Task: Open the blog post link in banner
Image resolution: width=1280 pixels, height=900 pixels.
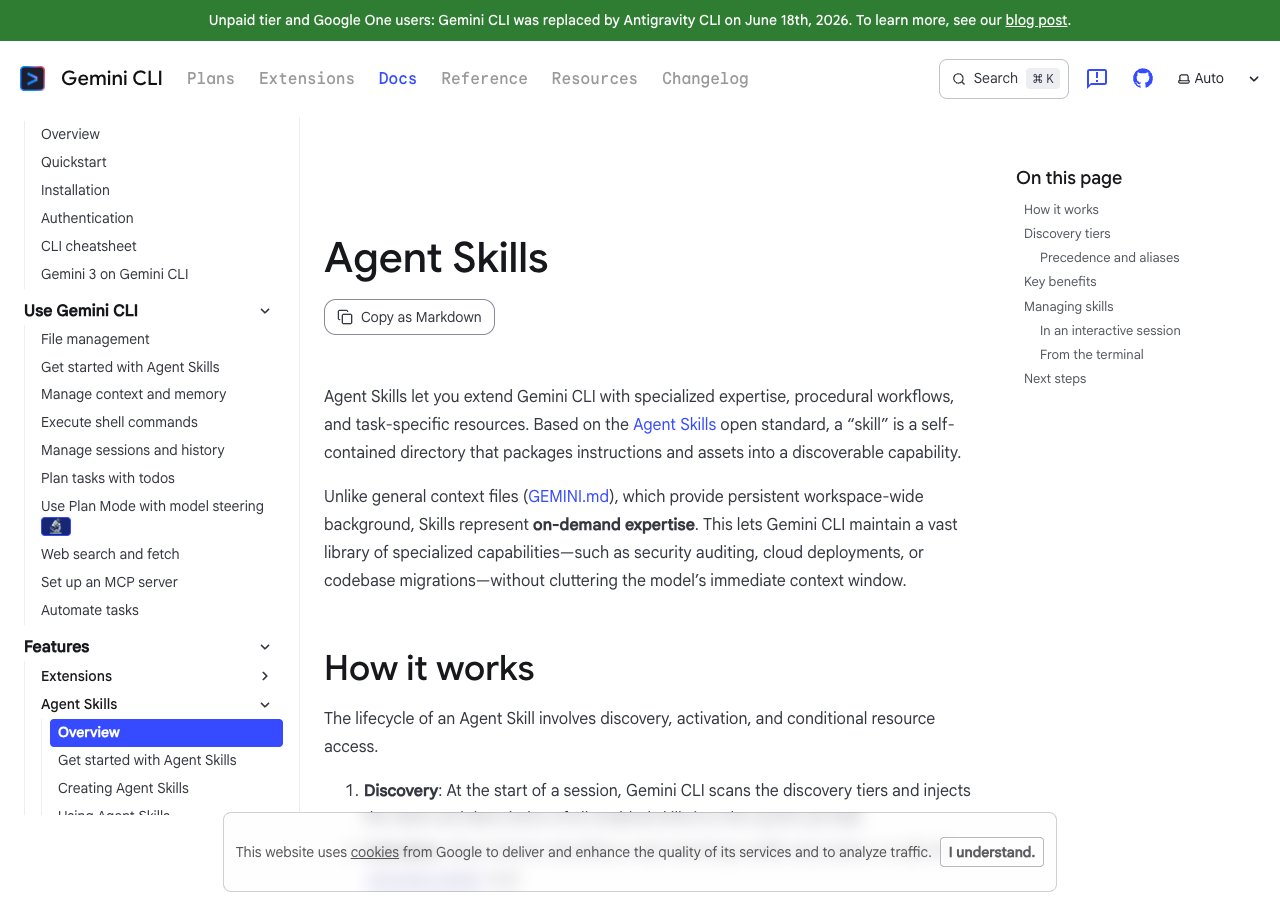Action: (x=1036, y=20)
